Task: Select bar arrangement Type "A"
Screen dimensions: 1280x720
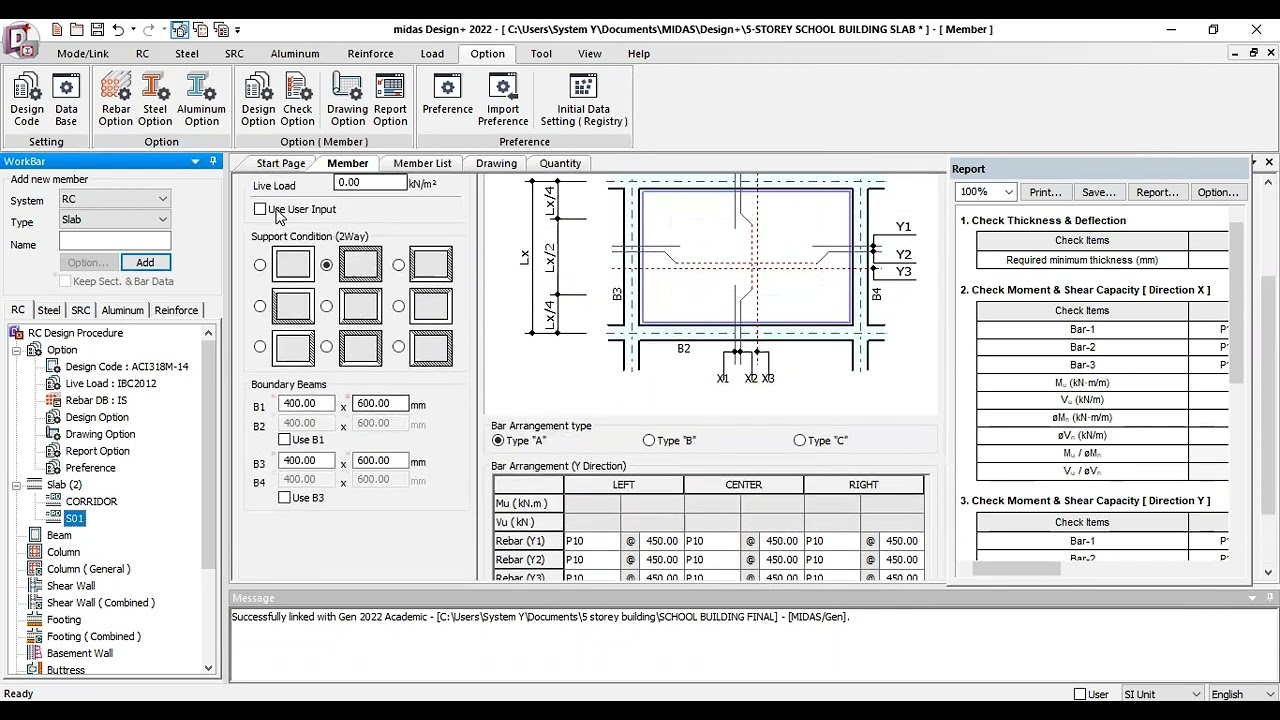Action: [498, 440]
